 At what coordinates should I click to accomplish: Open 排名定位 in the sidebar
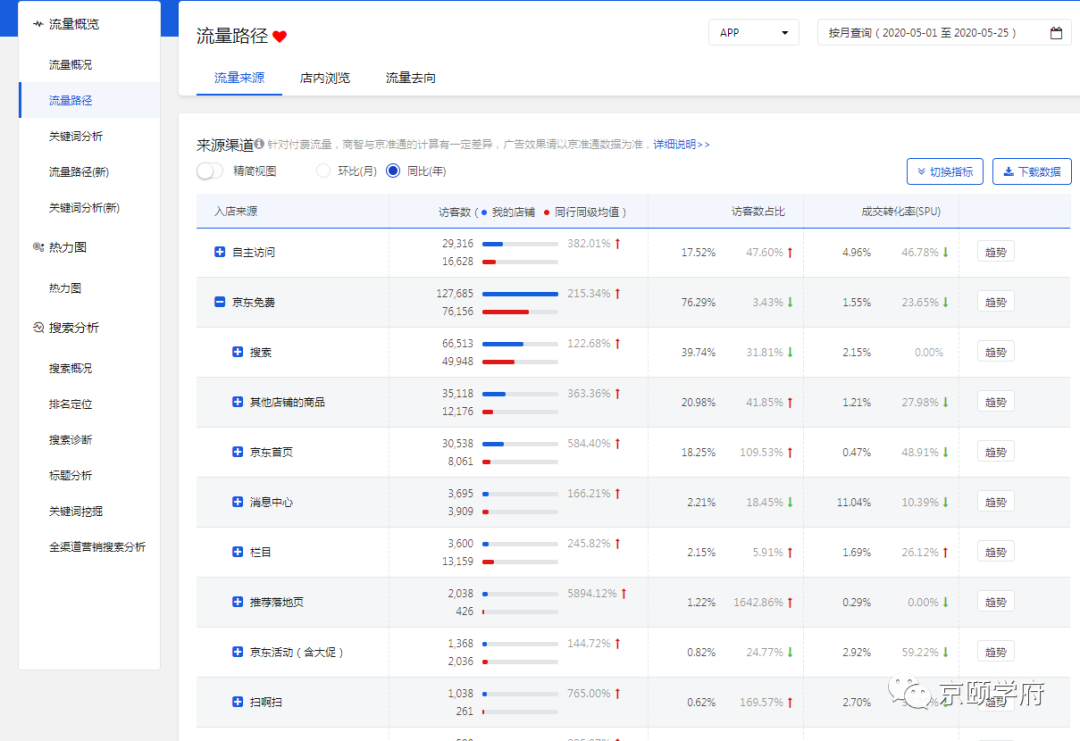[70, 404]
